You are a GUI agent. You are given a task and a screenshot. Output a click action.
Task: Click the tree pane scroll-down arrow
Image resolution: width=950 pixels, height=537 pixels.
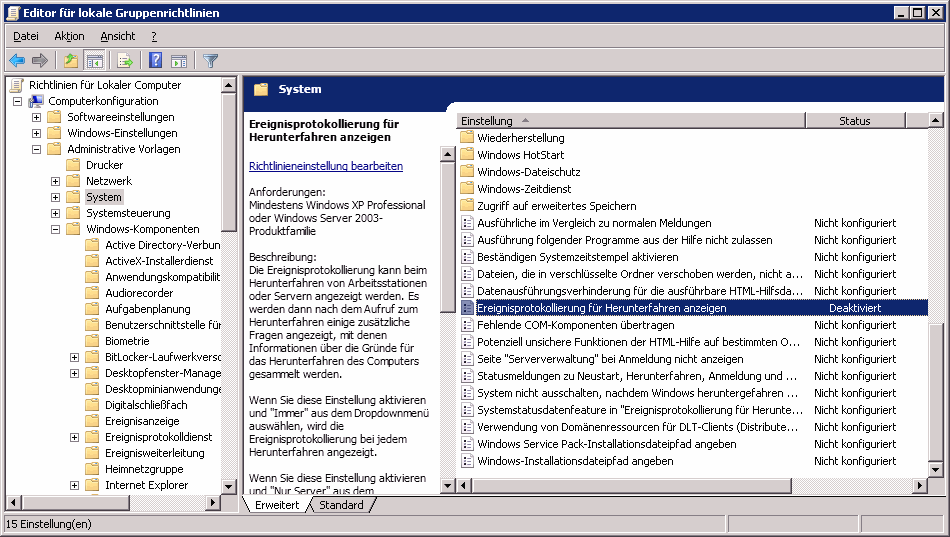(229, 487)
